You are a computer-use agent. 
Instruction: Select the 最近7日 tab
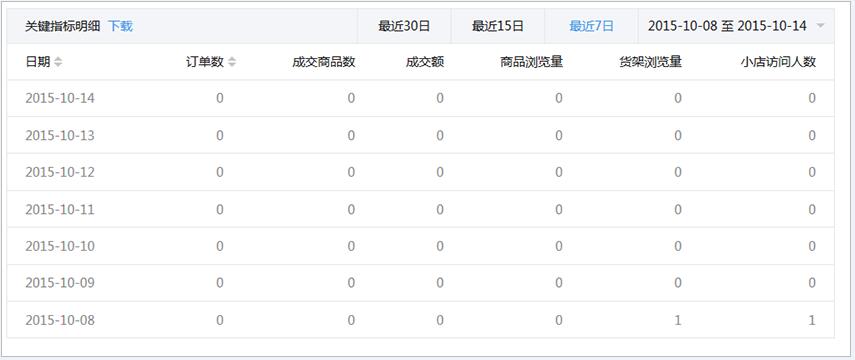click(x=591, y=26)
